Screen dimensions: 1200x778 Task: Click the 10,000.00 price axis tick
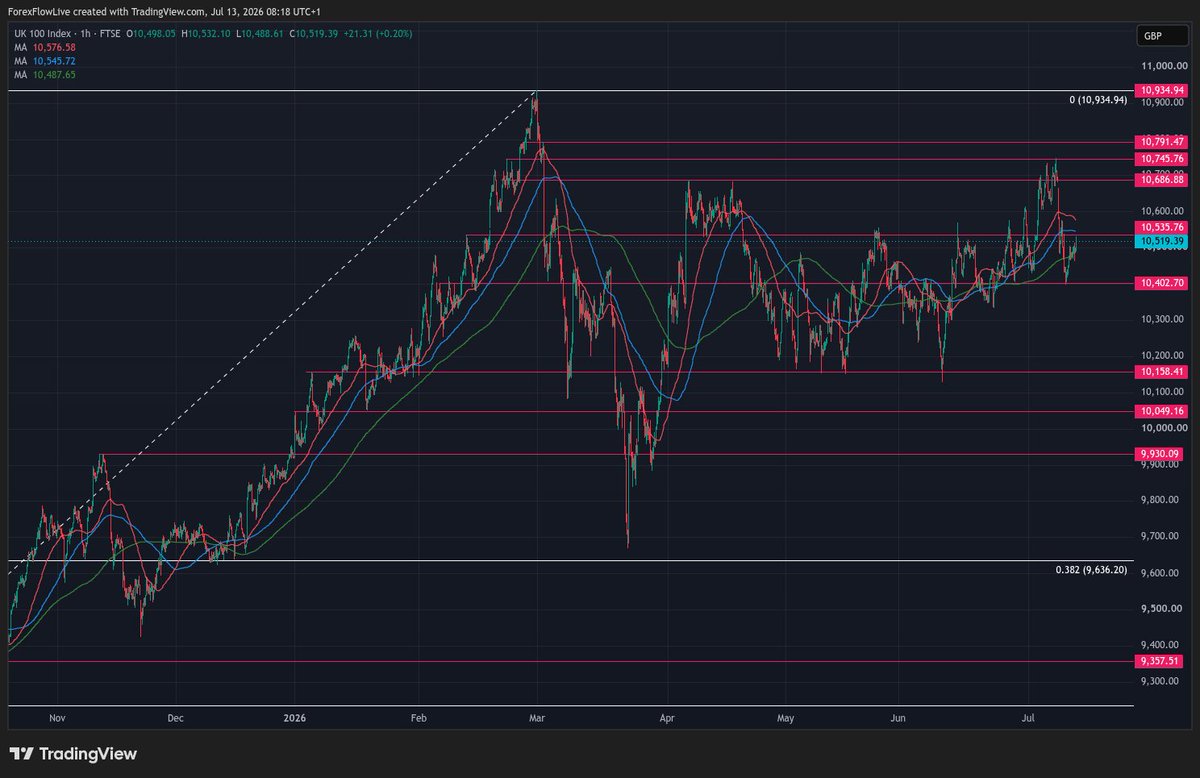(1162, 428)
